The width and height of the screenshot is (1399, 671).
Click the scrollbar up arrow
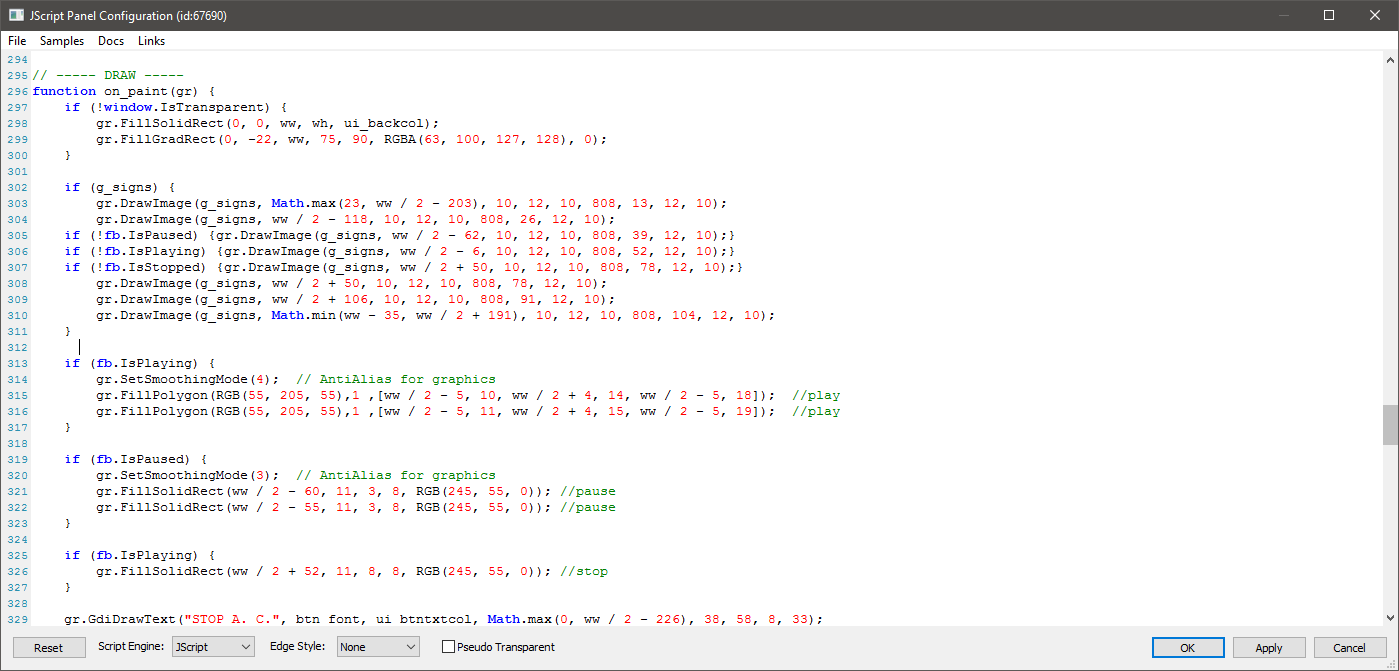point(1389,59)
